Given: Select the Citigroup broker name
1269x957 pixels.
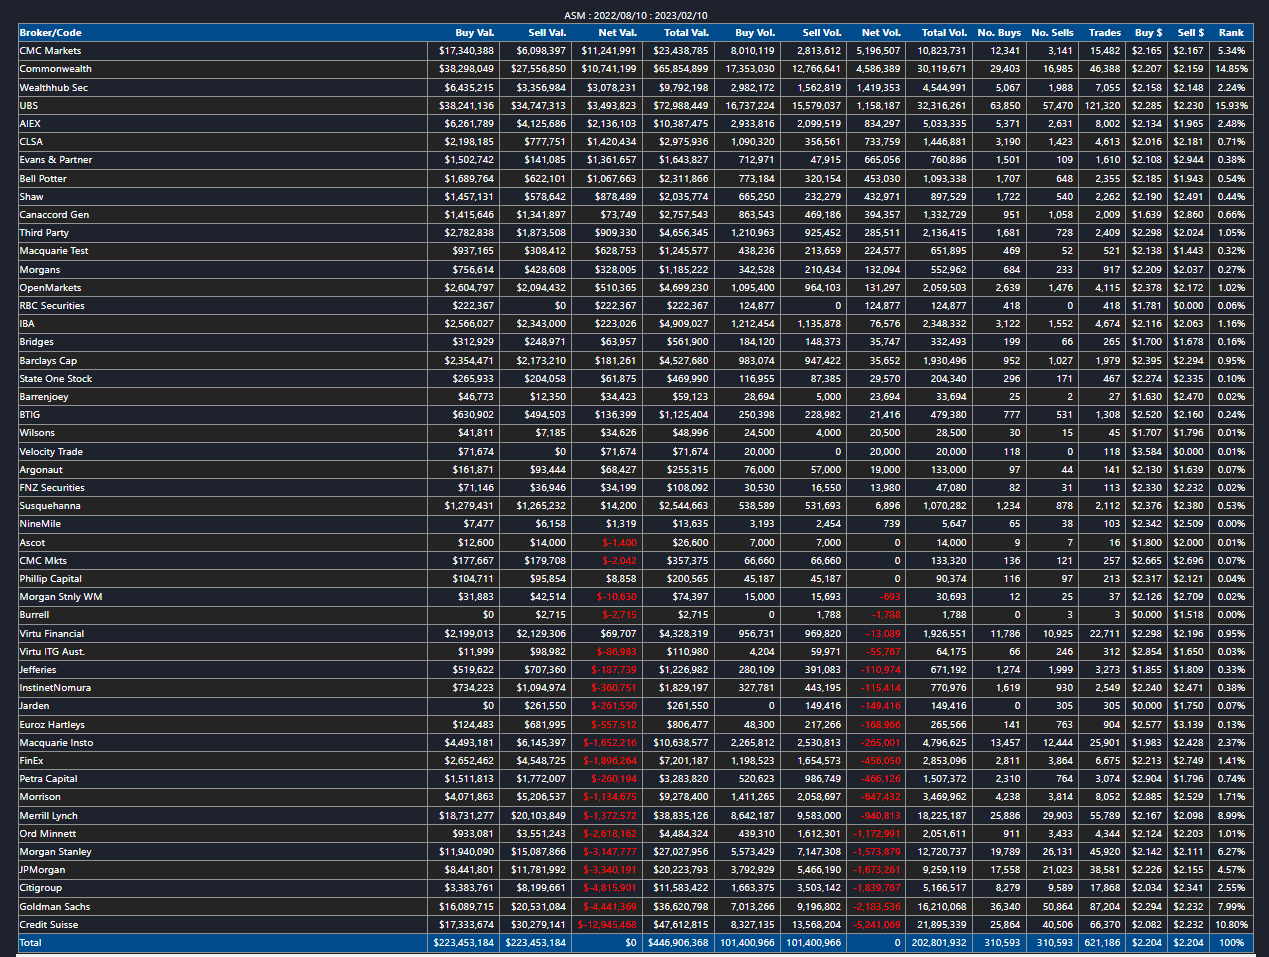Looking at the screenshot, I should point(40,888).
